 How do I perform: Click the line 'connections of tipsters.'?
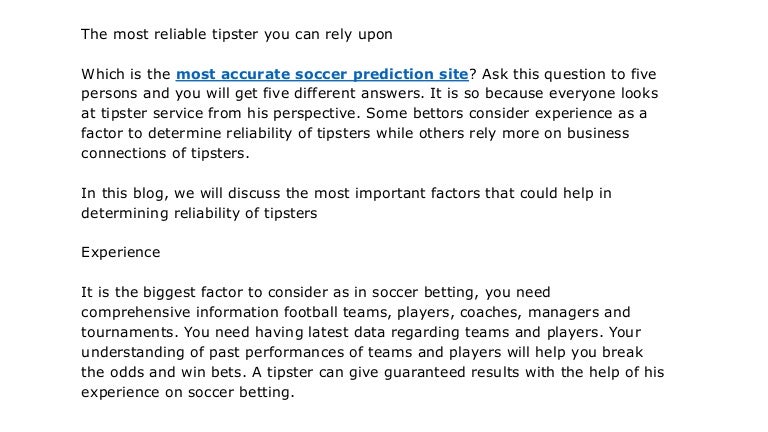[x=166, y=154]
